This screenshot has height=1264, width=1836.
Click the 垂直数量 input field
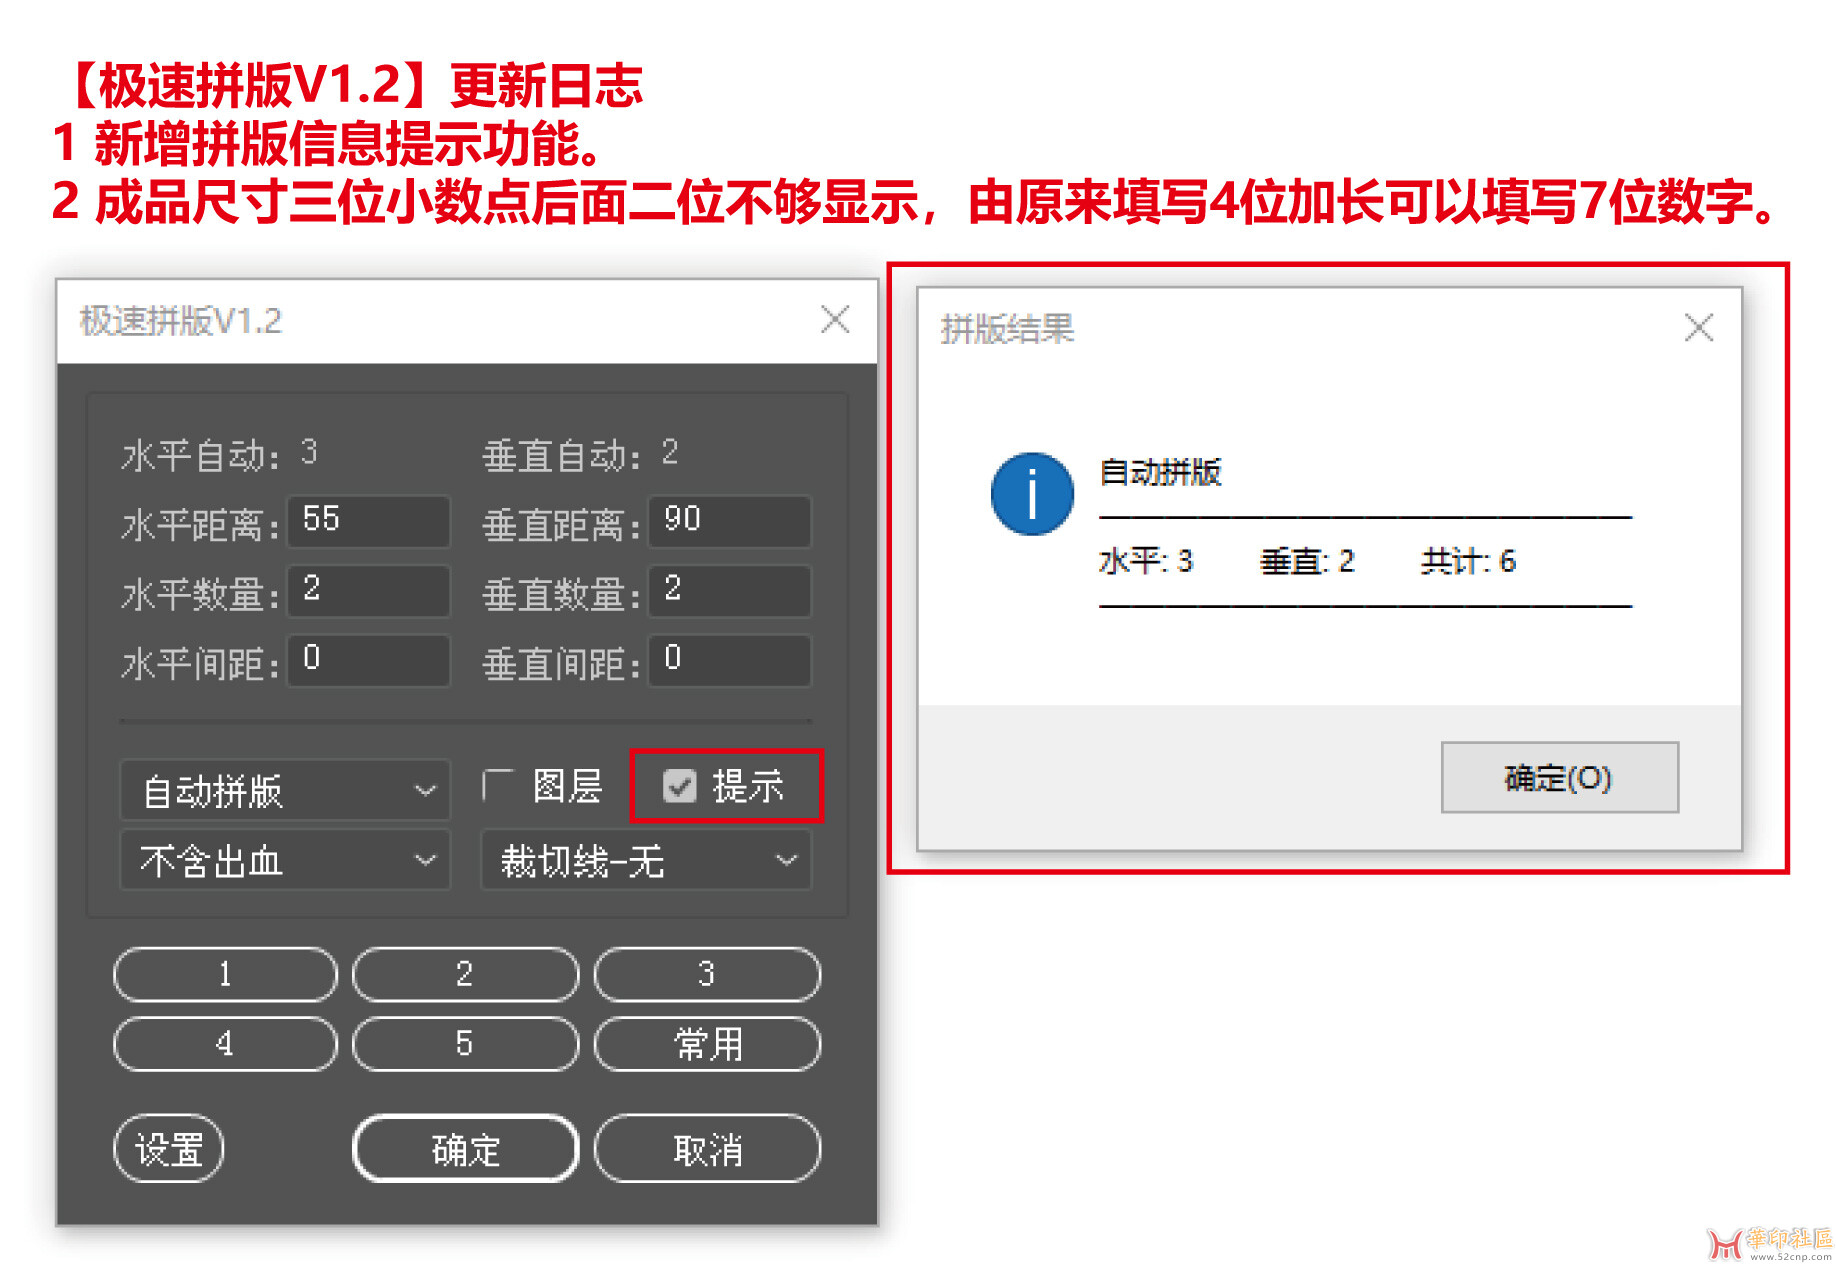[x=729, y=590]
